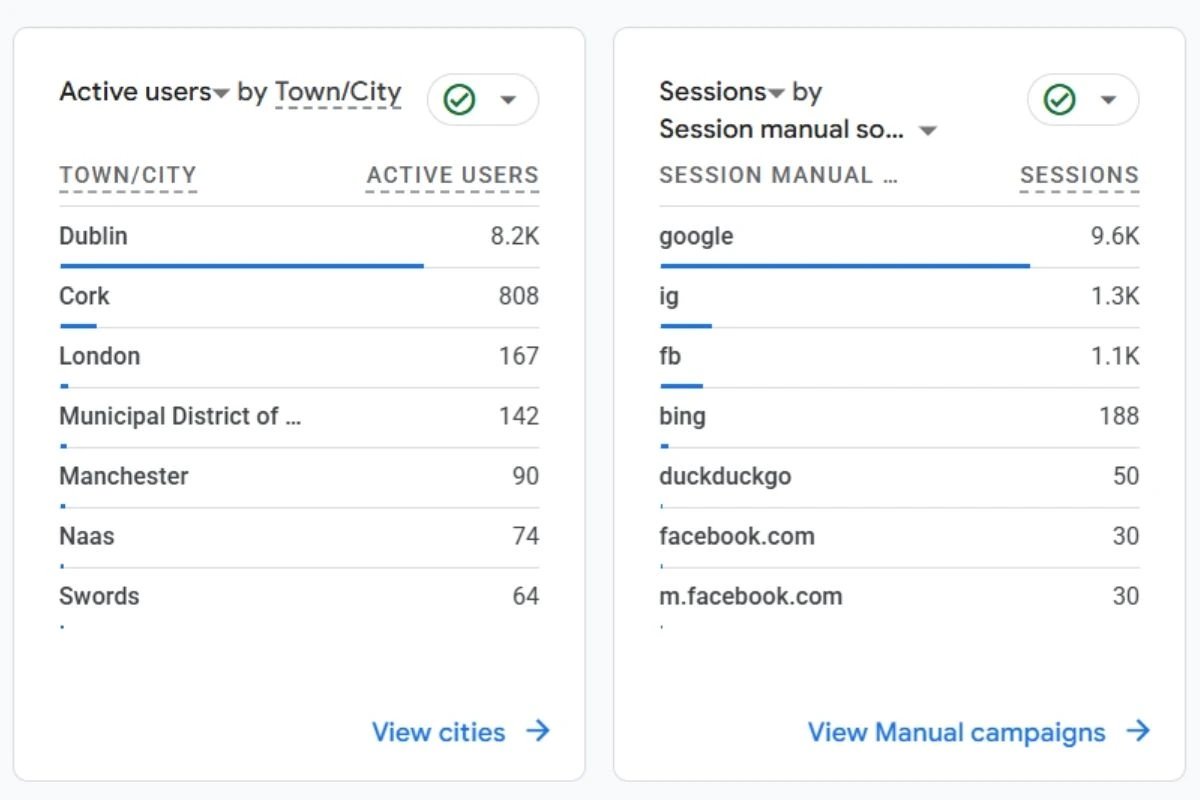Viewport: 1200px width, 800px height.
Task: Select the facebook.com source row
Action: pos(899,538)
